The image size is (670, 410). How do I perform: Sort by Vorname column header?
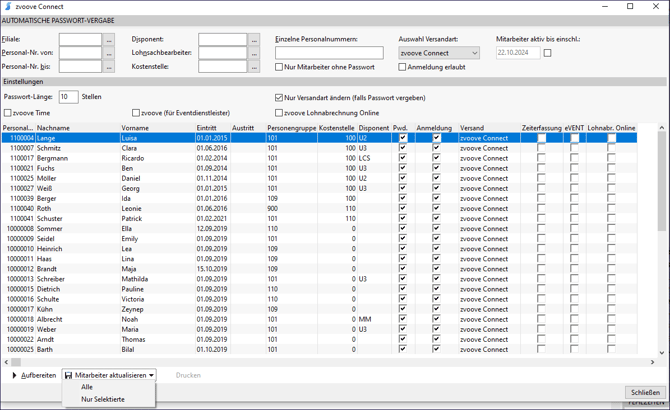pyautogui.click(x=158, y=128)
